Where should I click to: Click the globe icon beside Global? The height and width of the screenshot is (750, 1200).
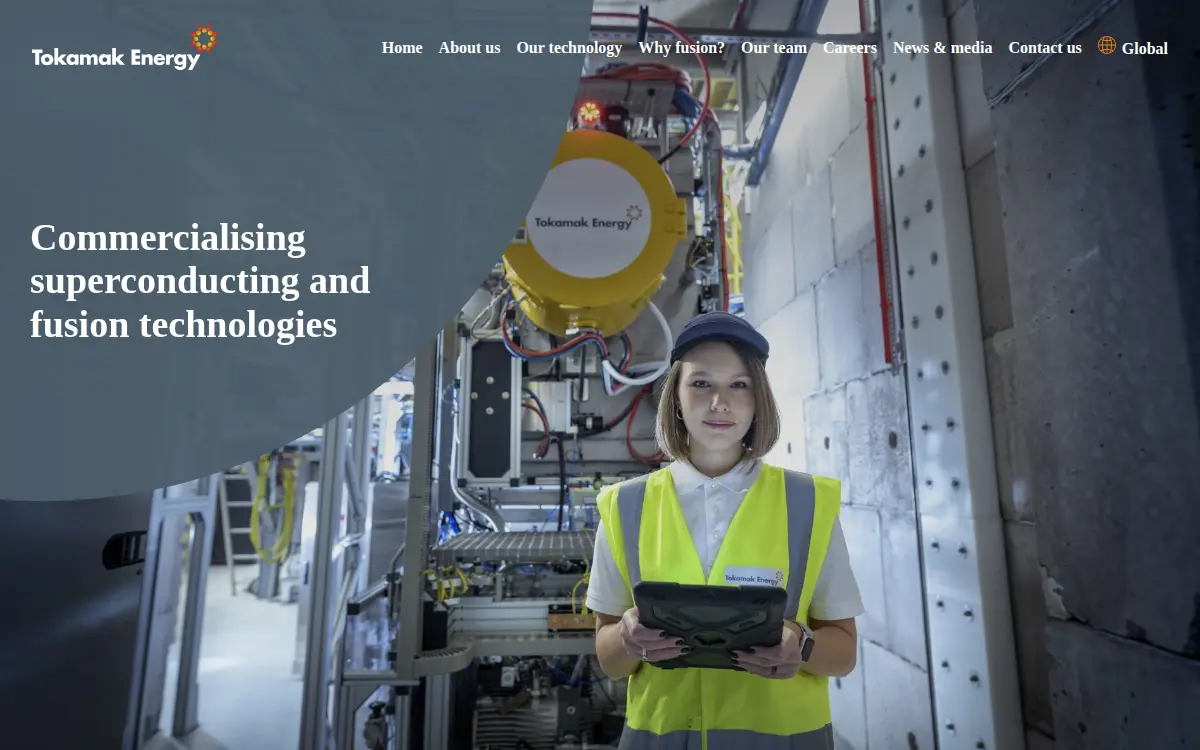click(x=1107, y=45)
